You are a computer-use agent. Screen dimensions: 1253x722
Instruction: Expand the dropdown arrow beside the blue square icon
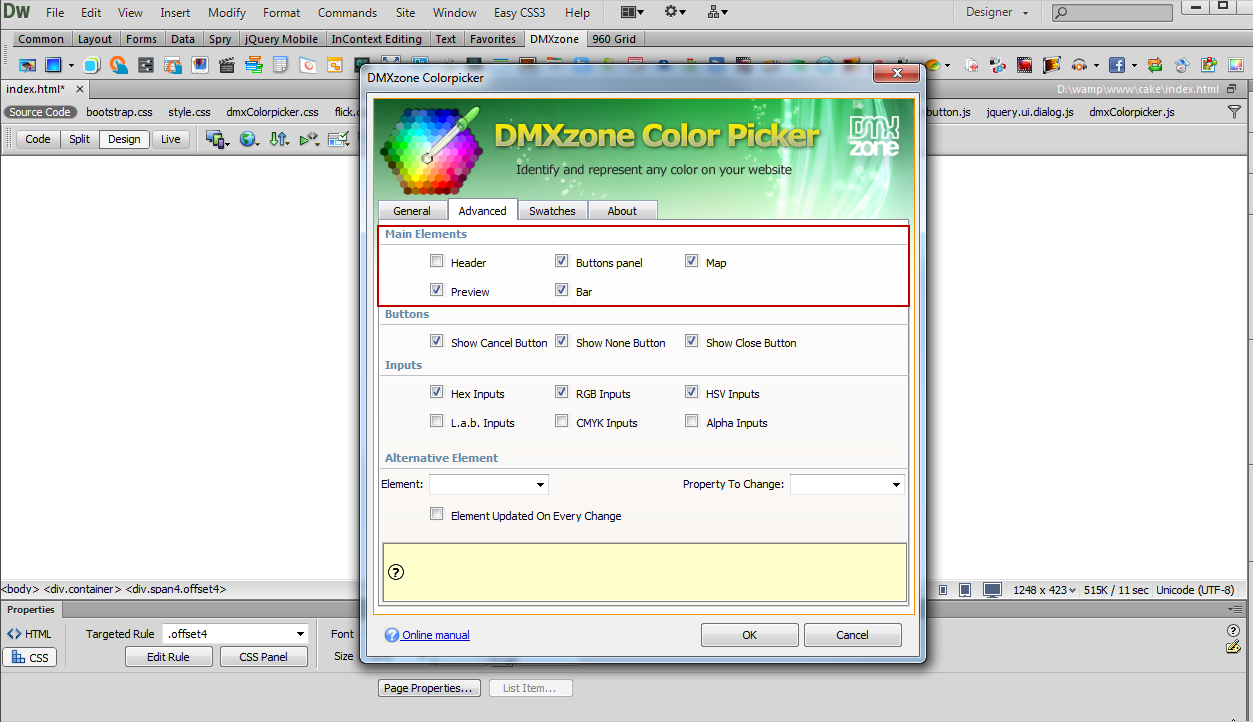71,66
